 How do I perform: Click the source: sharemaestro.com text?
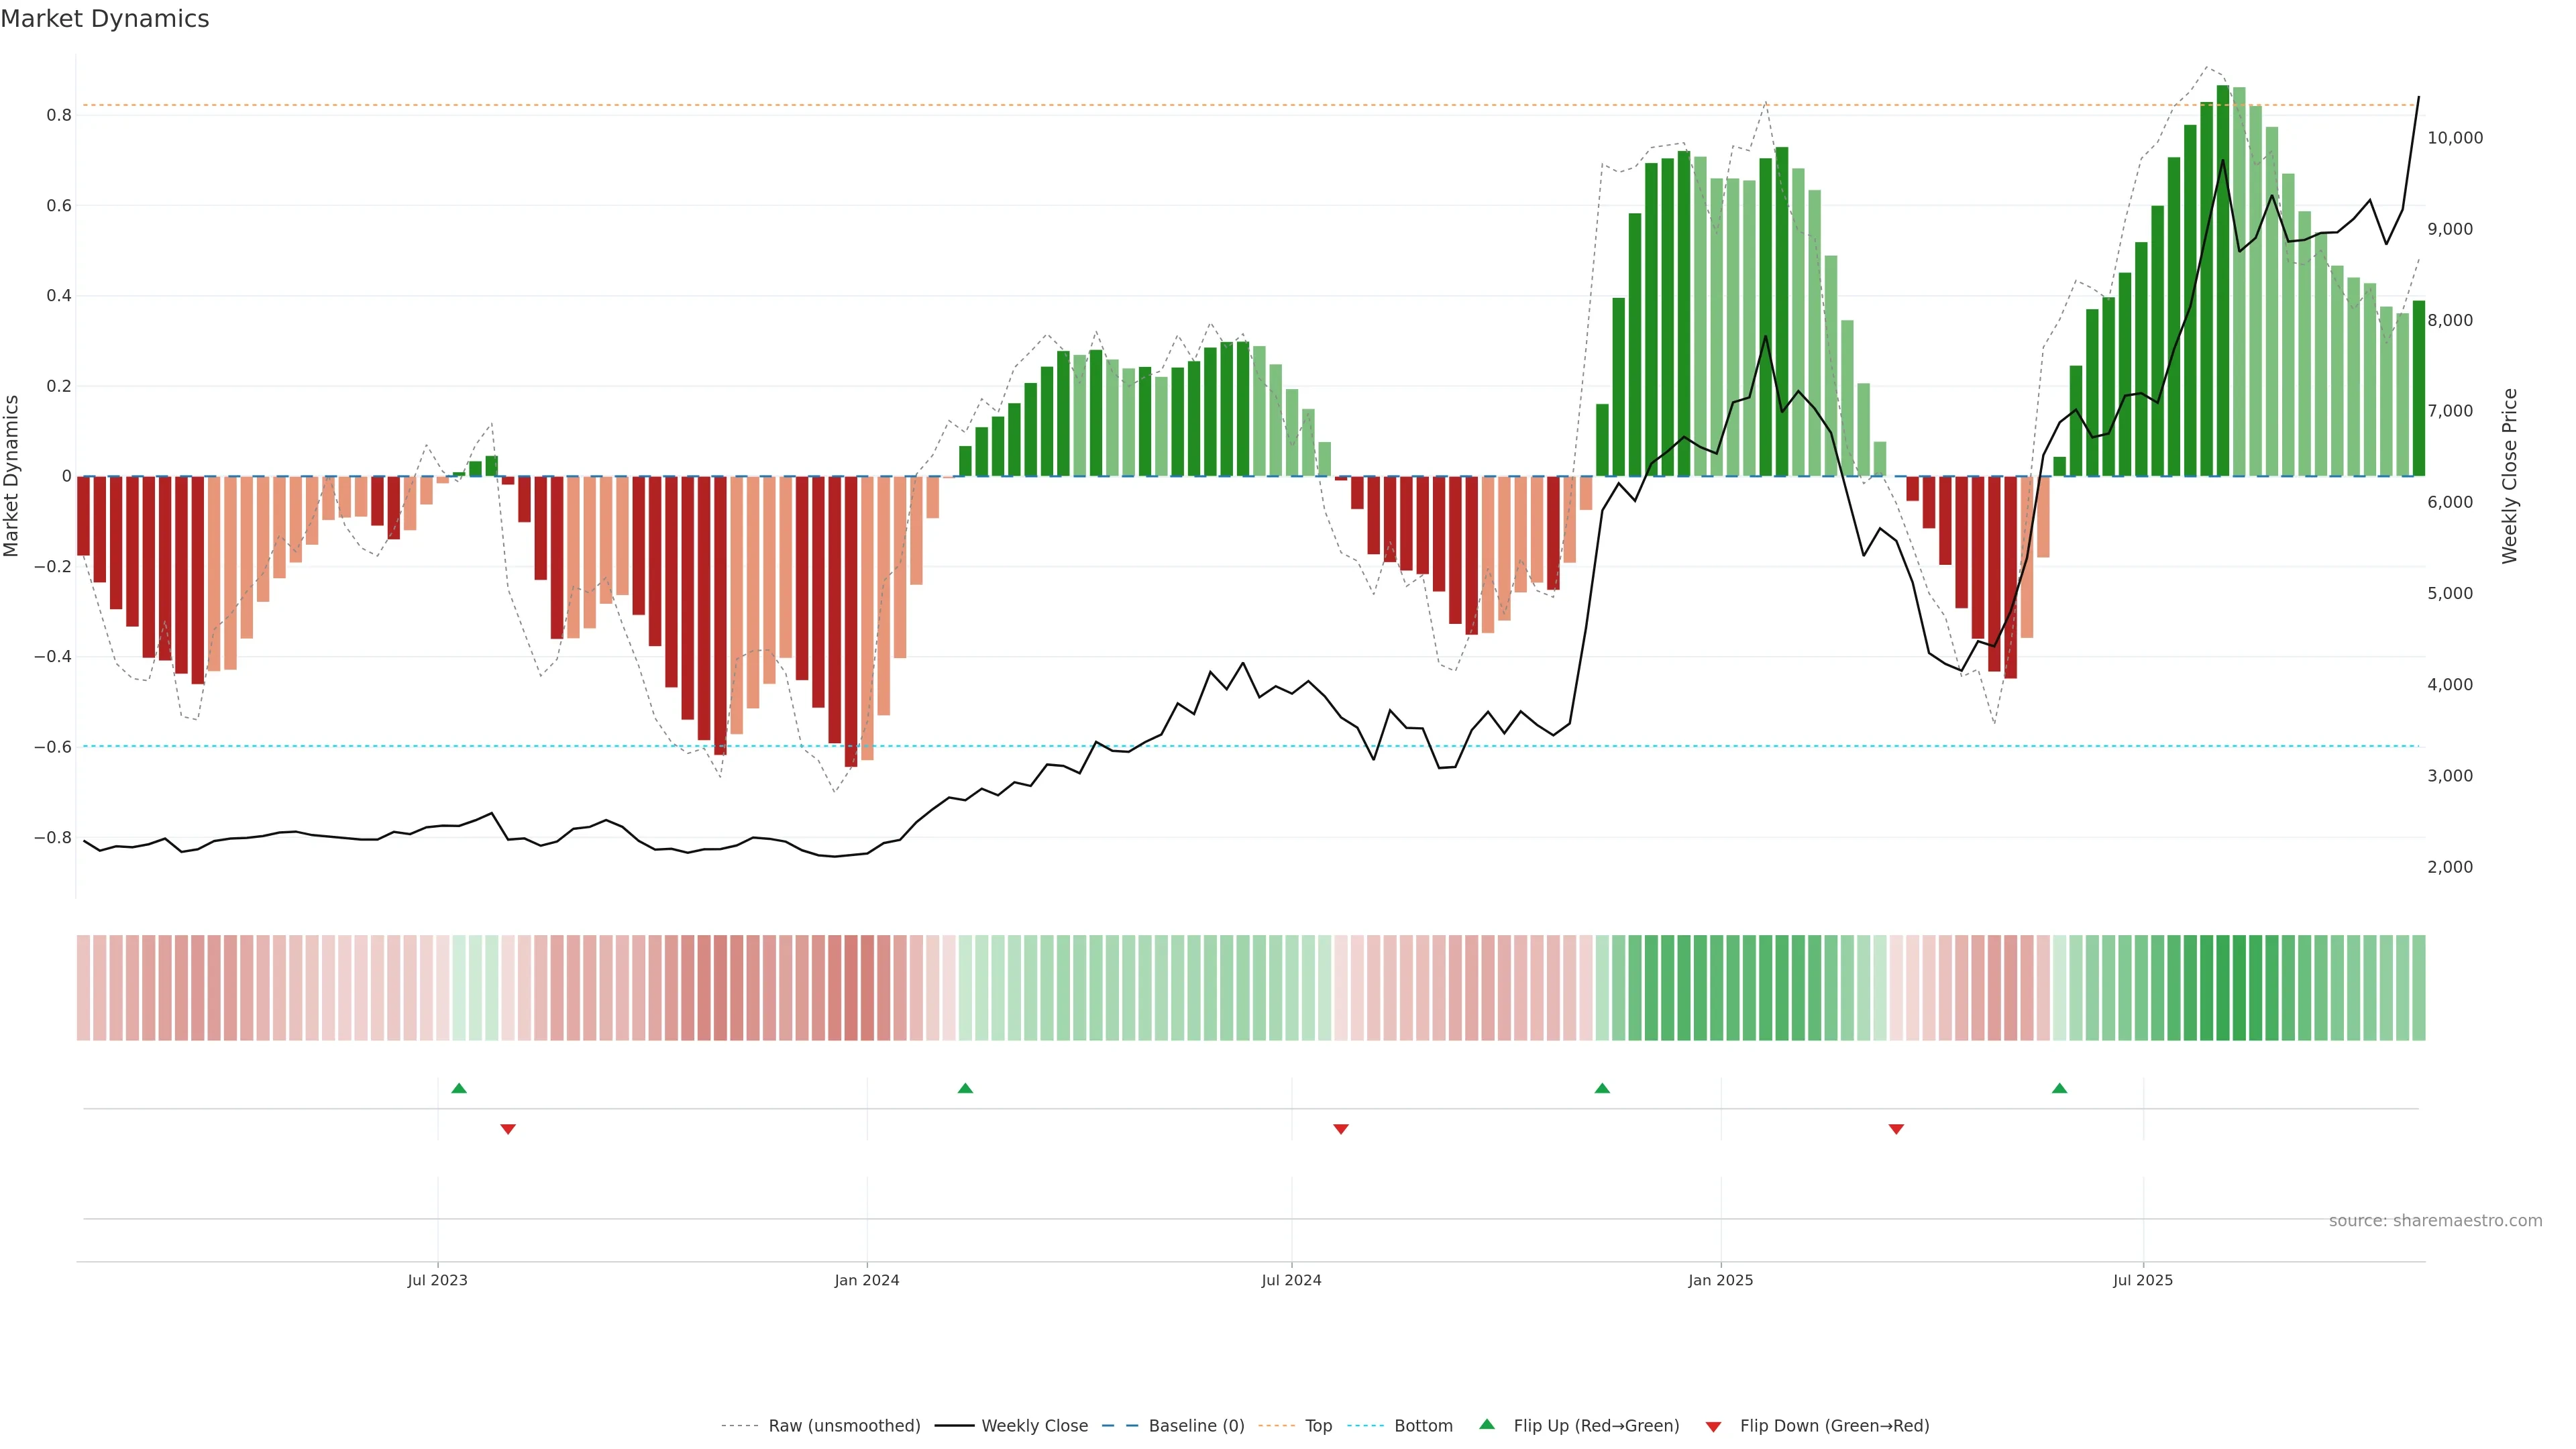point(2435,1221)
